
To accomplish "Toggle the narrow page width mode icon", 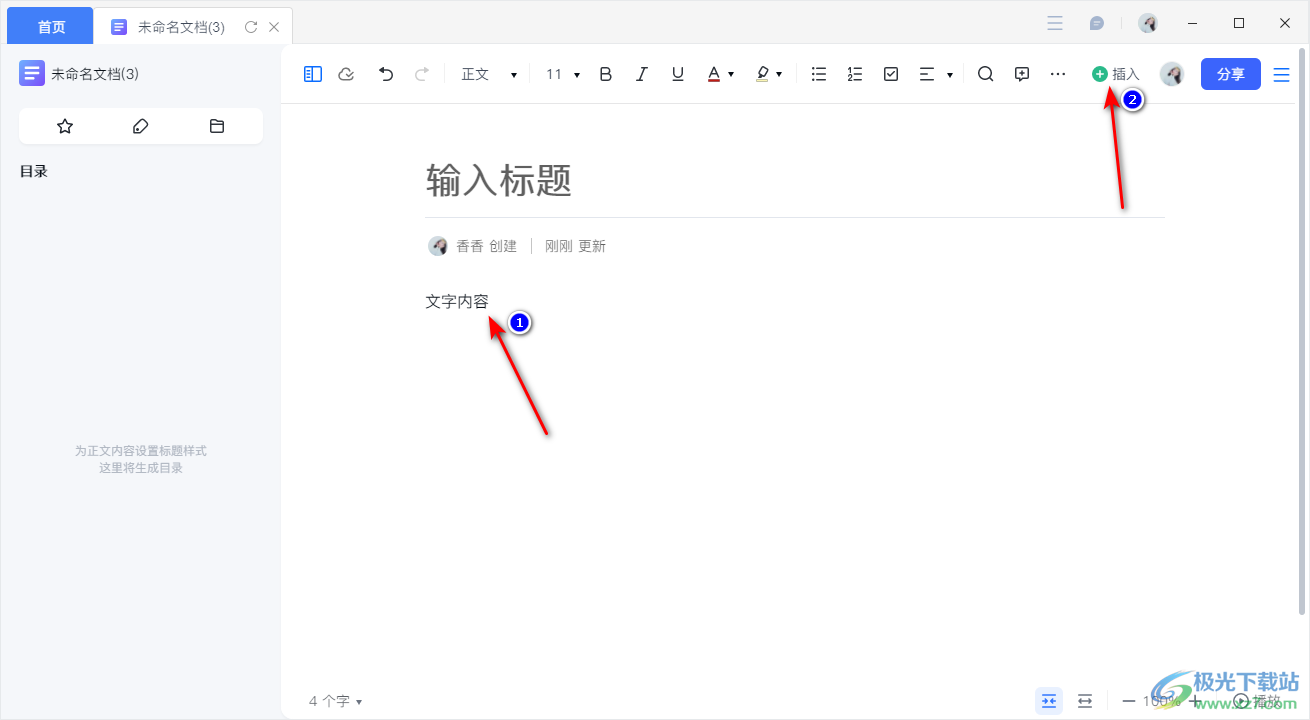I will (x=1049, y=701).
